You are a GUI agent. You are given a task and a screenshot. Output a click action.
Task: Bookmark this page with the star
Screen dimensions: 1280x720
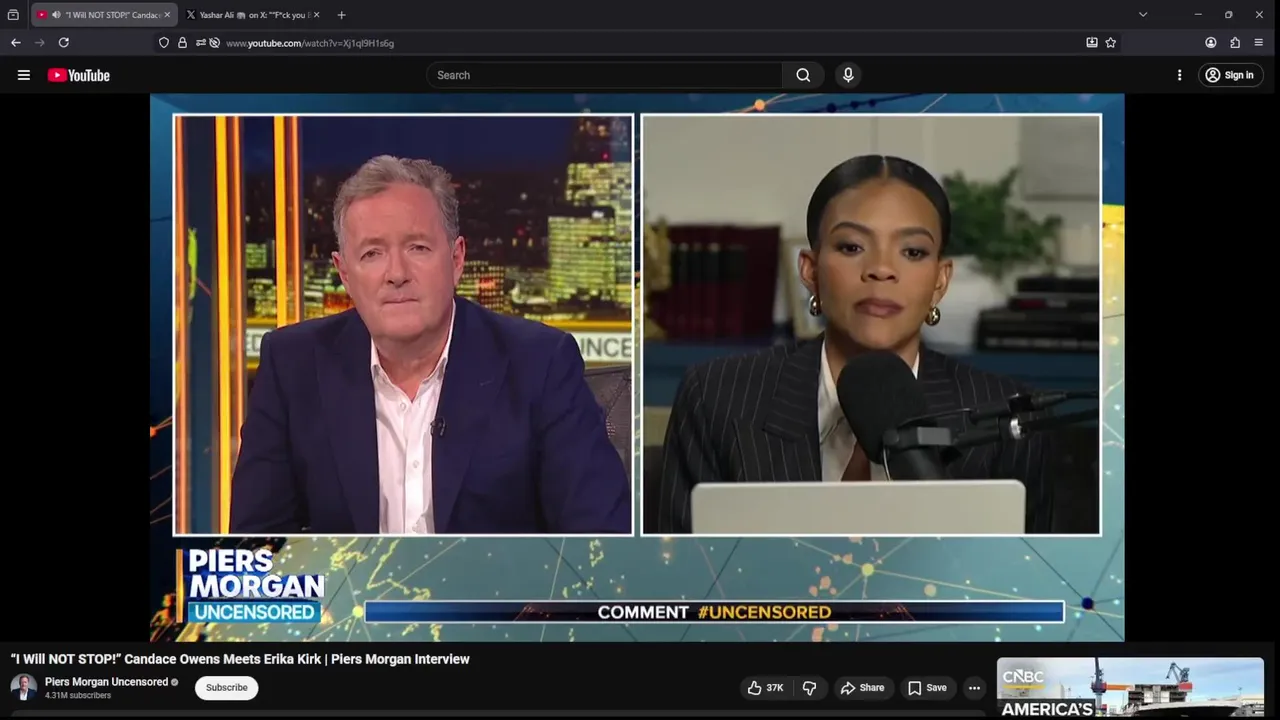click(x=1111, y=43)
